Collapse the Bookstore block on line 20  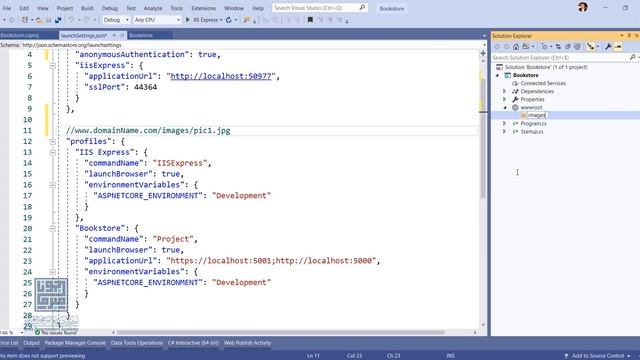pos(53,229)
